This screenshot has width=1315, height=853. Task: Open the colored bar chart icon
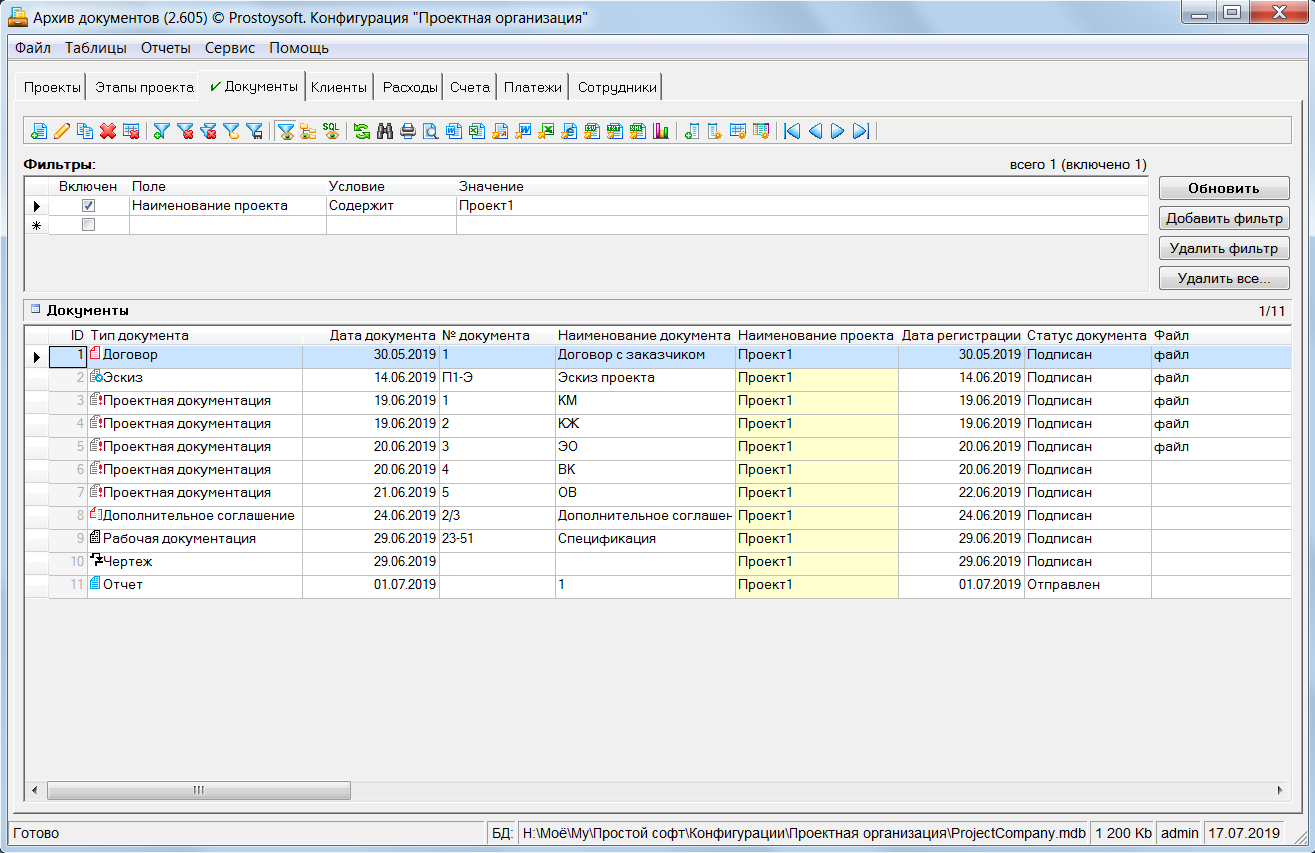point(660,131)
